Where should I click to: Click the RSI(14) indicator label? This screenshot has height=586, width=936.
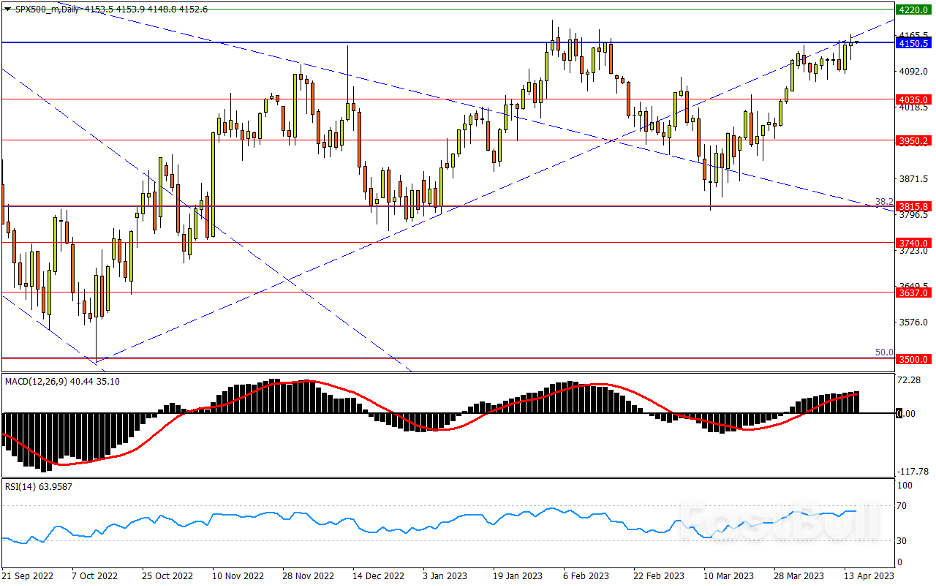pos(22,485)
